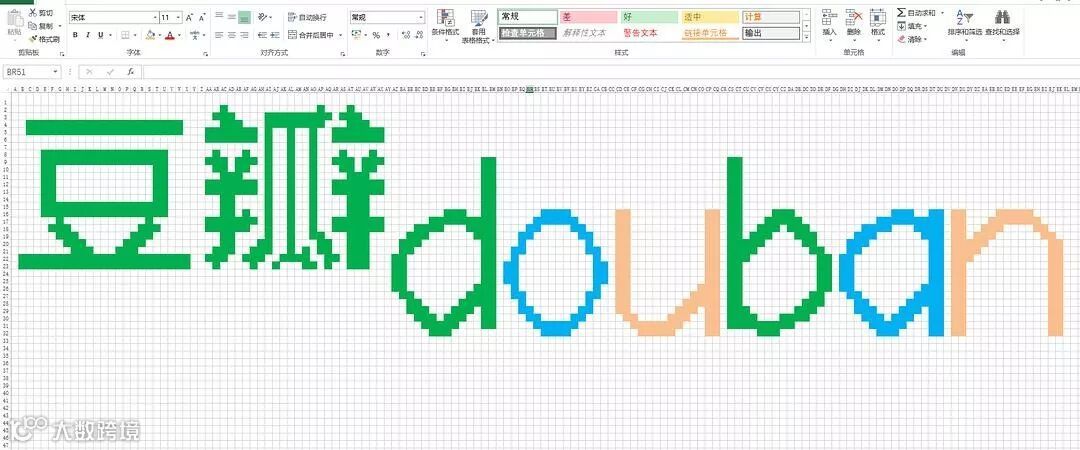This screenshot has width=1080, height=450.
Task: Click the formula bar cancel X
Action: pos(89,72)
